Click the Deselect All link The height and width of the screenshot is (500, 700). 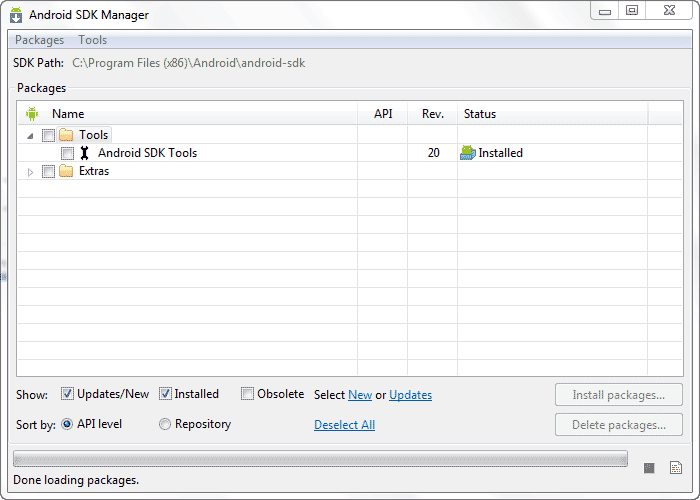click(344, 425)
